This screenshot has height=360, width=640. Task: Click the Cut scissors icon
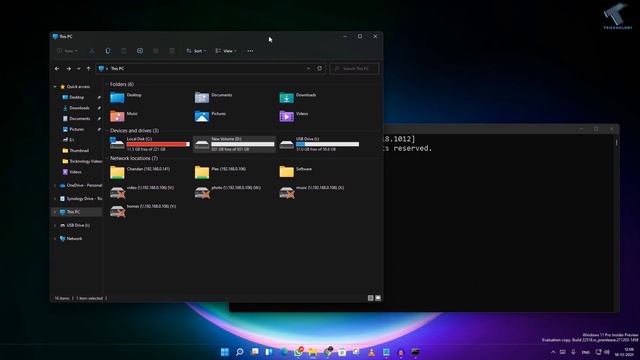pyautogui.click(x=92, y=51)
